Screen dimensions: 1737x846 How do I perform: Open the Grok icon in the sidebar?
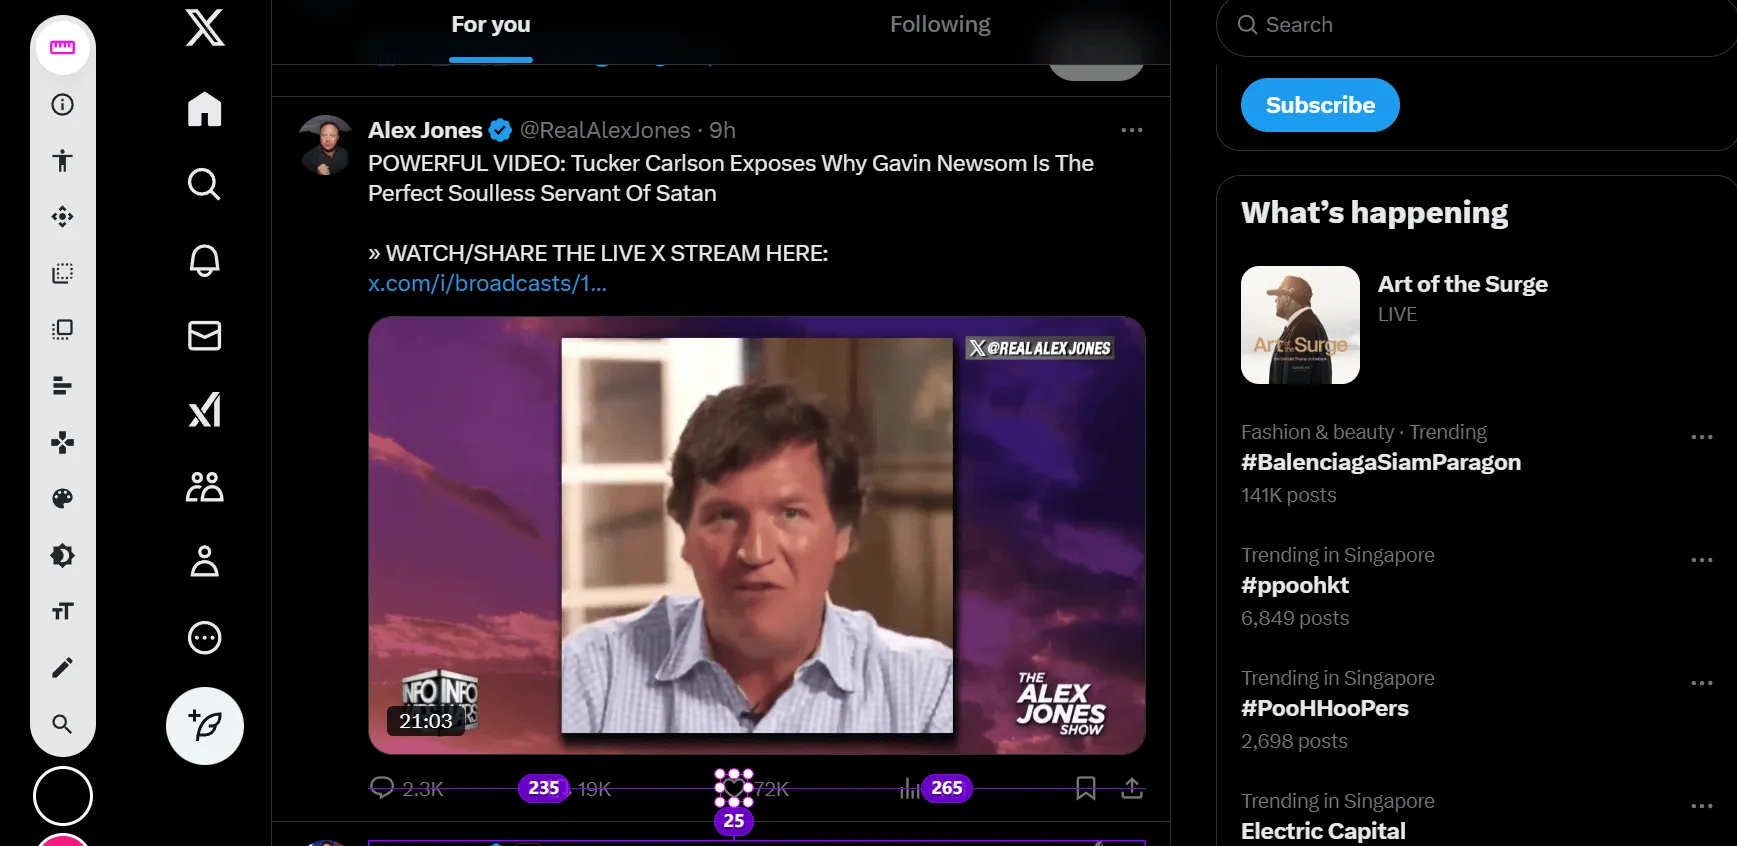[205, 410]
